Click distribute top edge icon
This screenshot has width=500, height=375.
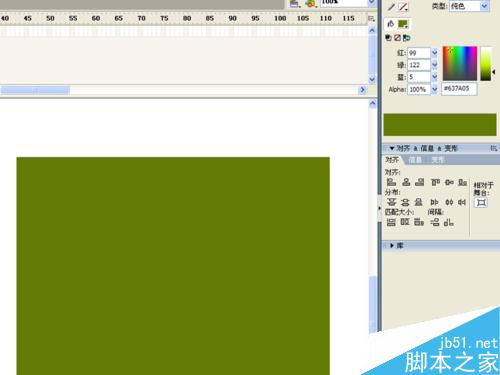391,202
